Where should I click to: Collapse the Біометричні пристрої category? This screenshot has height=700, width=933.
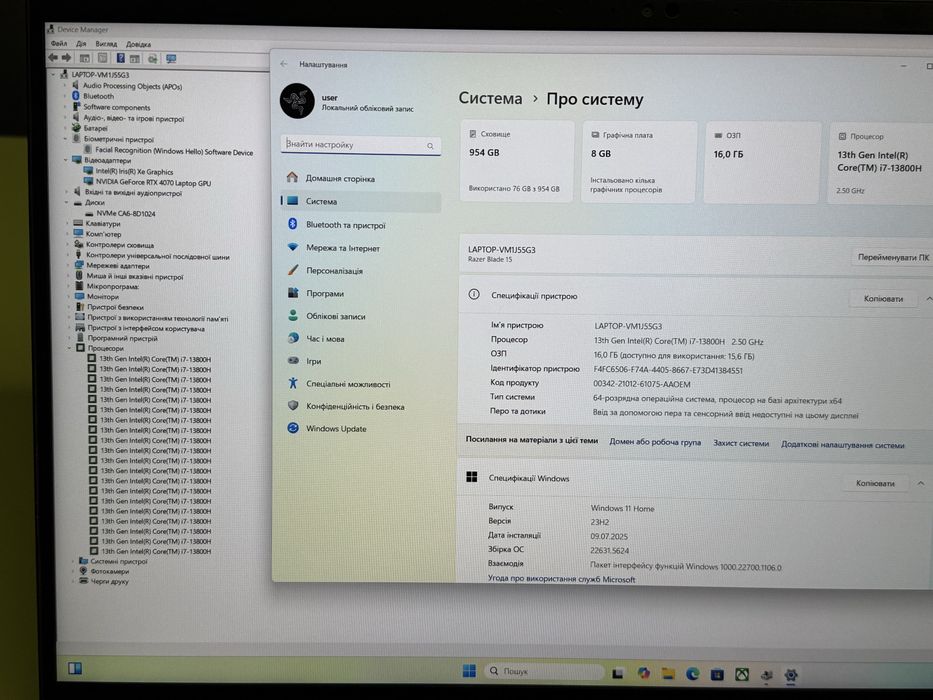click(x=65, y=139)
